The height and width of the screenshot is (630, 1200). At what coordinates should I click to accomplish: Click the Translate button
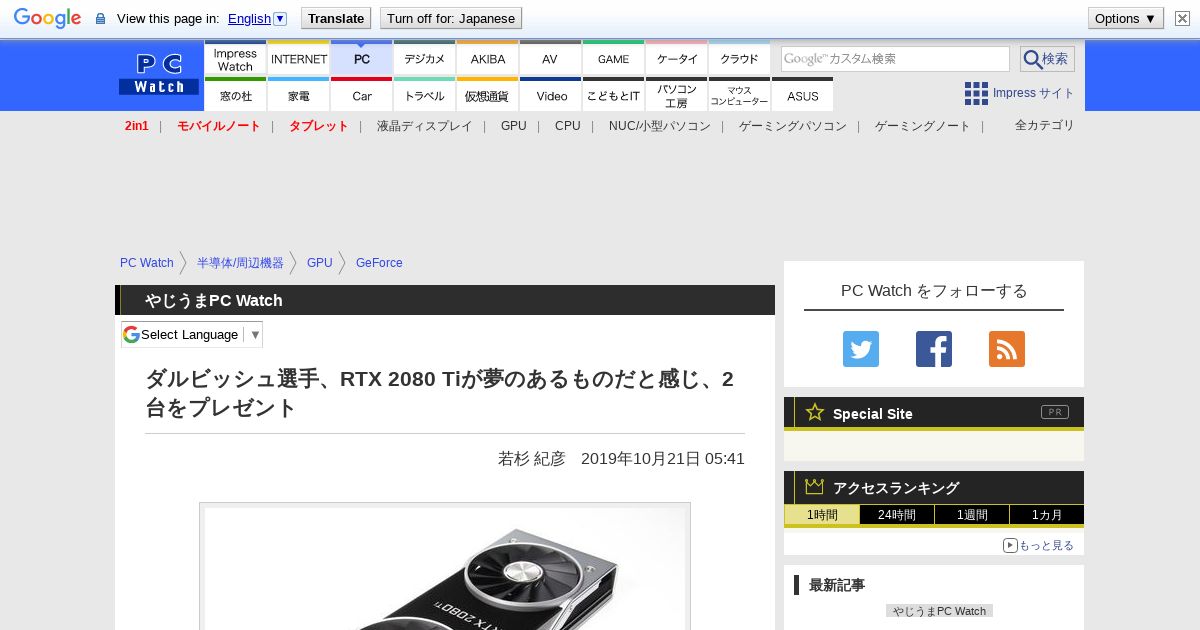point(336,18)
